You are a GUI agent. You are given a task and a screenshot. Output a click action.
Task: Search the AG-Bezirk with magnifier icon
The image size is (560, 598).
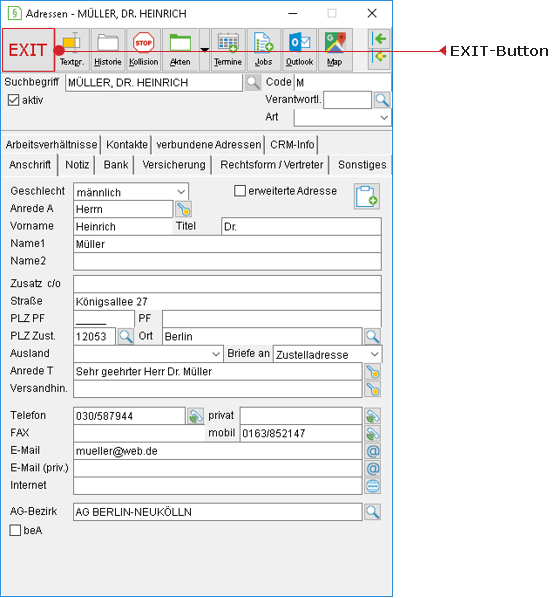[x=372, y=512]
